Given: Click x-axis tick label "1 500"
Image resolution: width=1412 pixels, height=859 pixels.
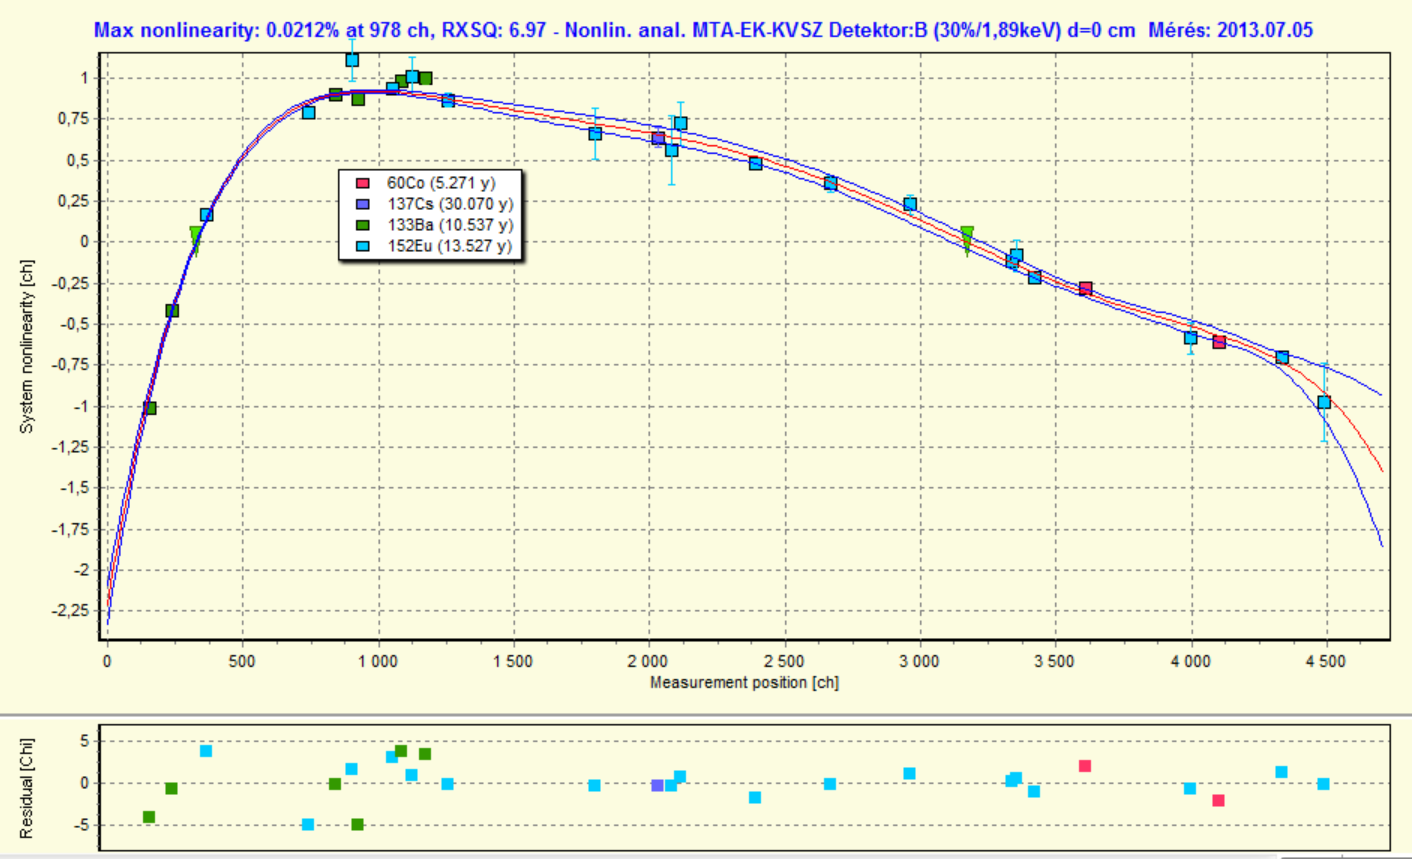Looking at the screenshot, I should click(513, 661).
